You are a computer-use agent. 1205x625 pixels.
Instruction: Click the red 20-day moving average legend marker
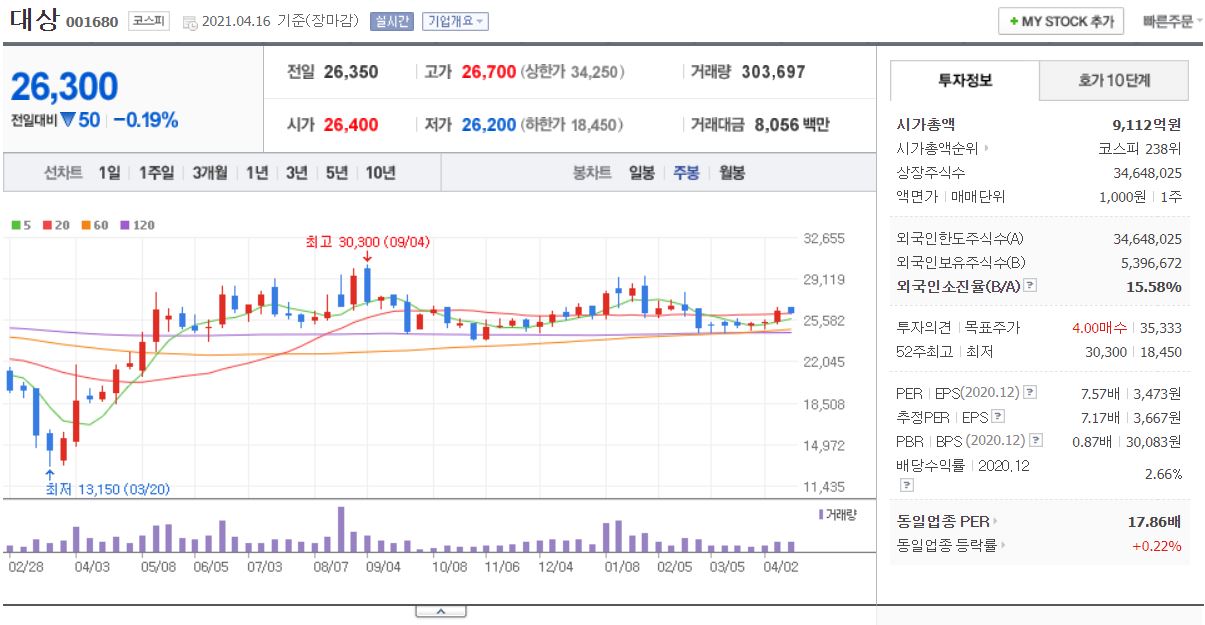(46, 225)
